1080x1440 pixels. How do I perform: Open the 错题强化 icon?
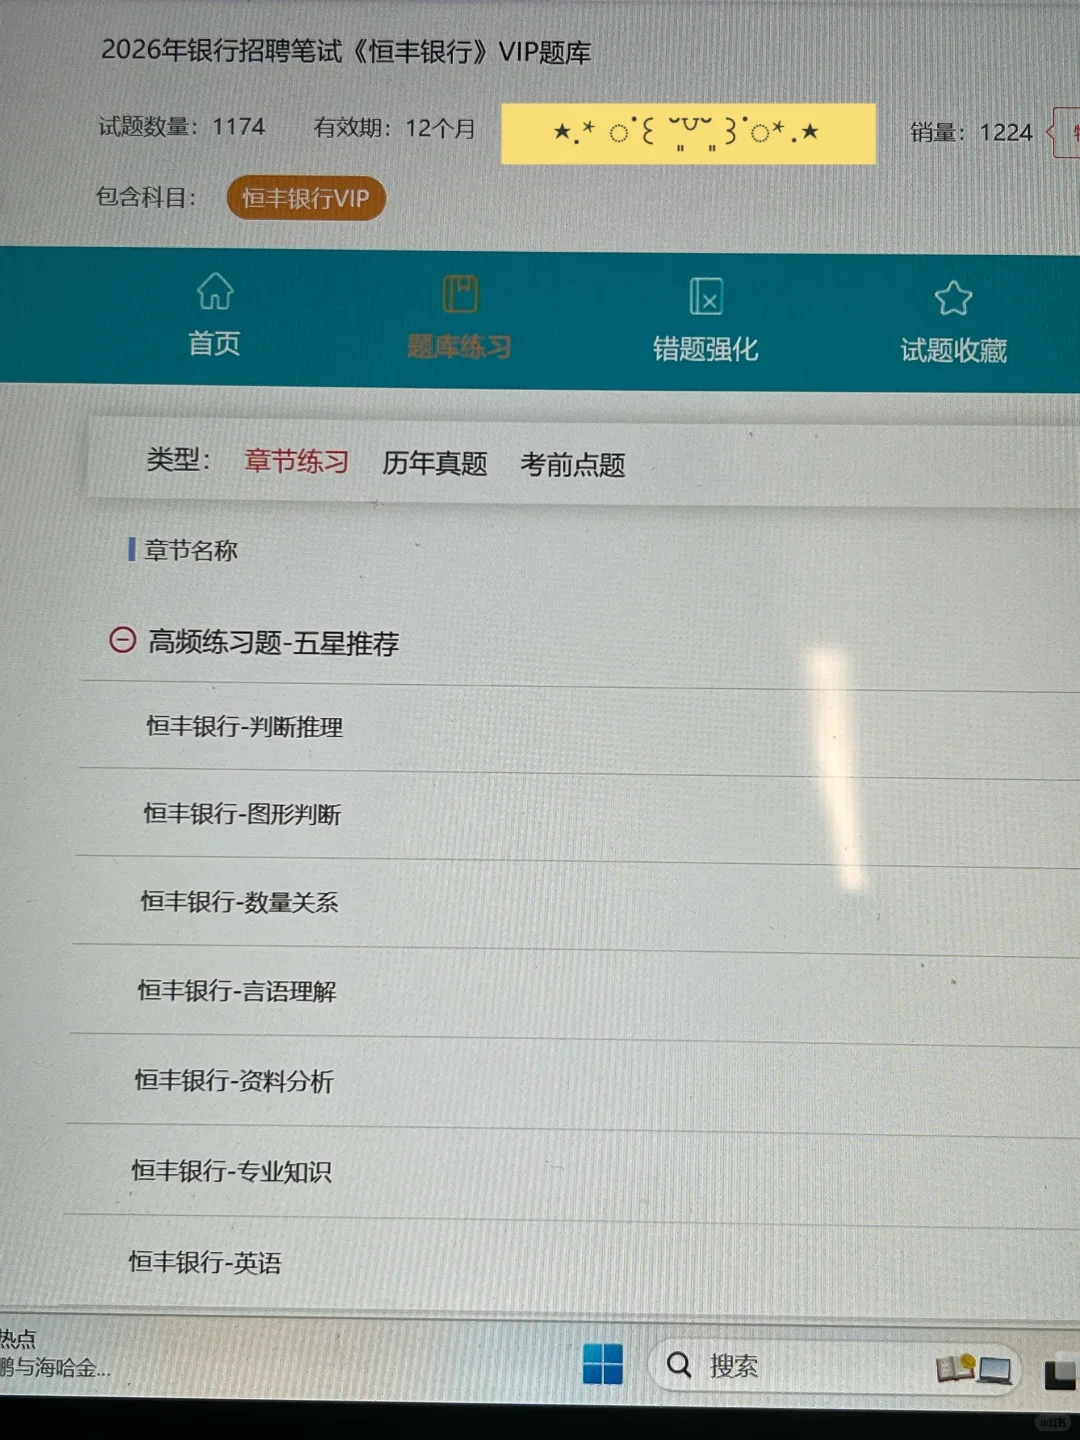706,297
